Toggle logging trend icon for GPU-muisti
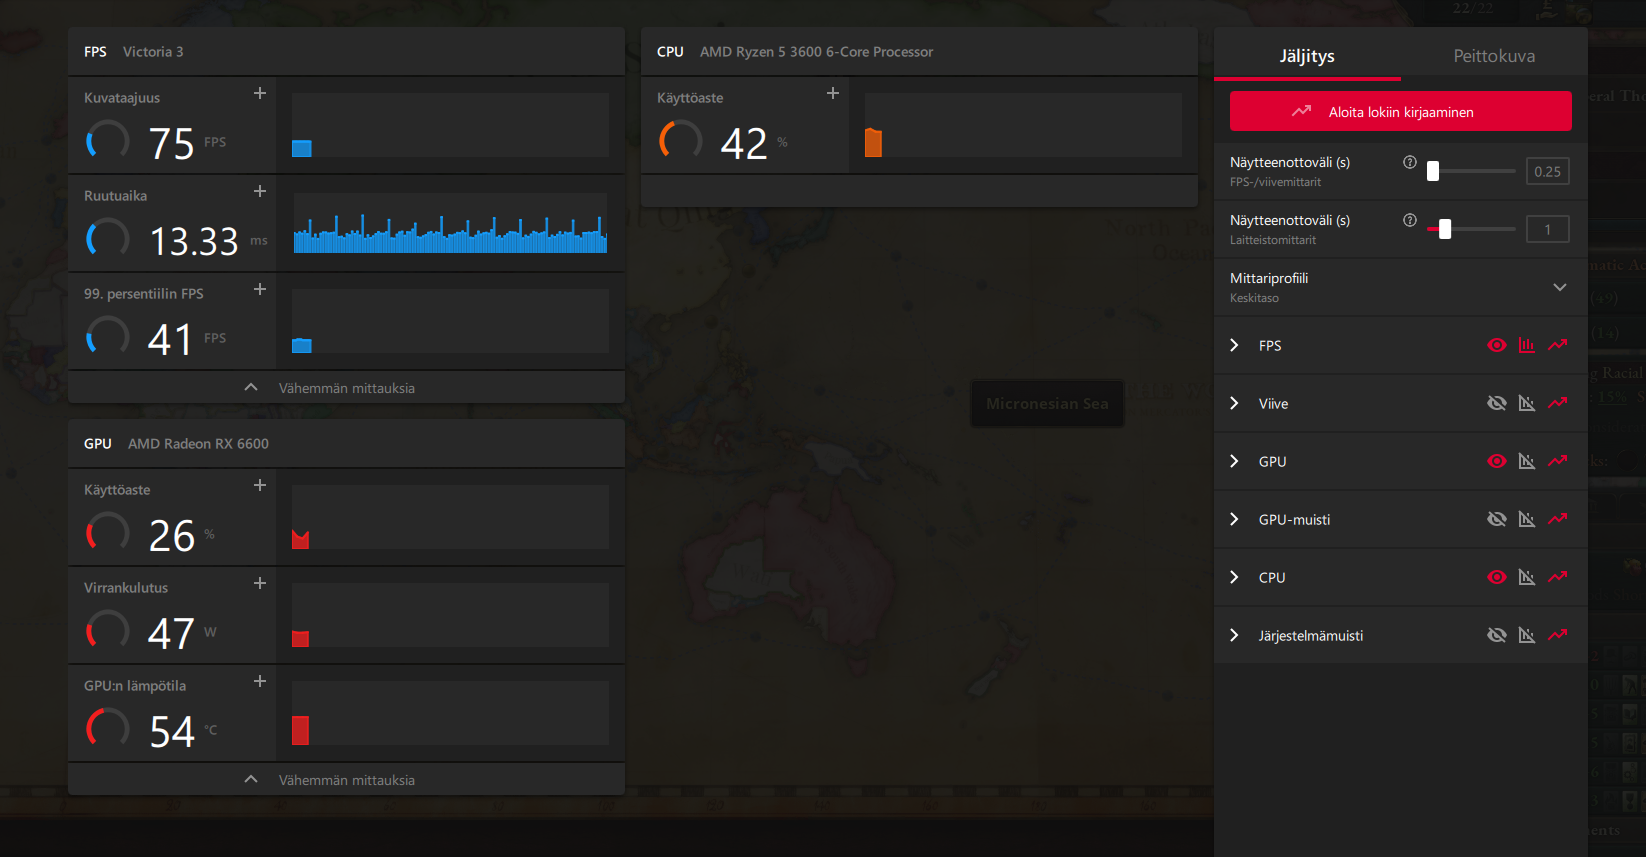This screenshot has width=1646, height=857. (1558, 519)
